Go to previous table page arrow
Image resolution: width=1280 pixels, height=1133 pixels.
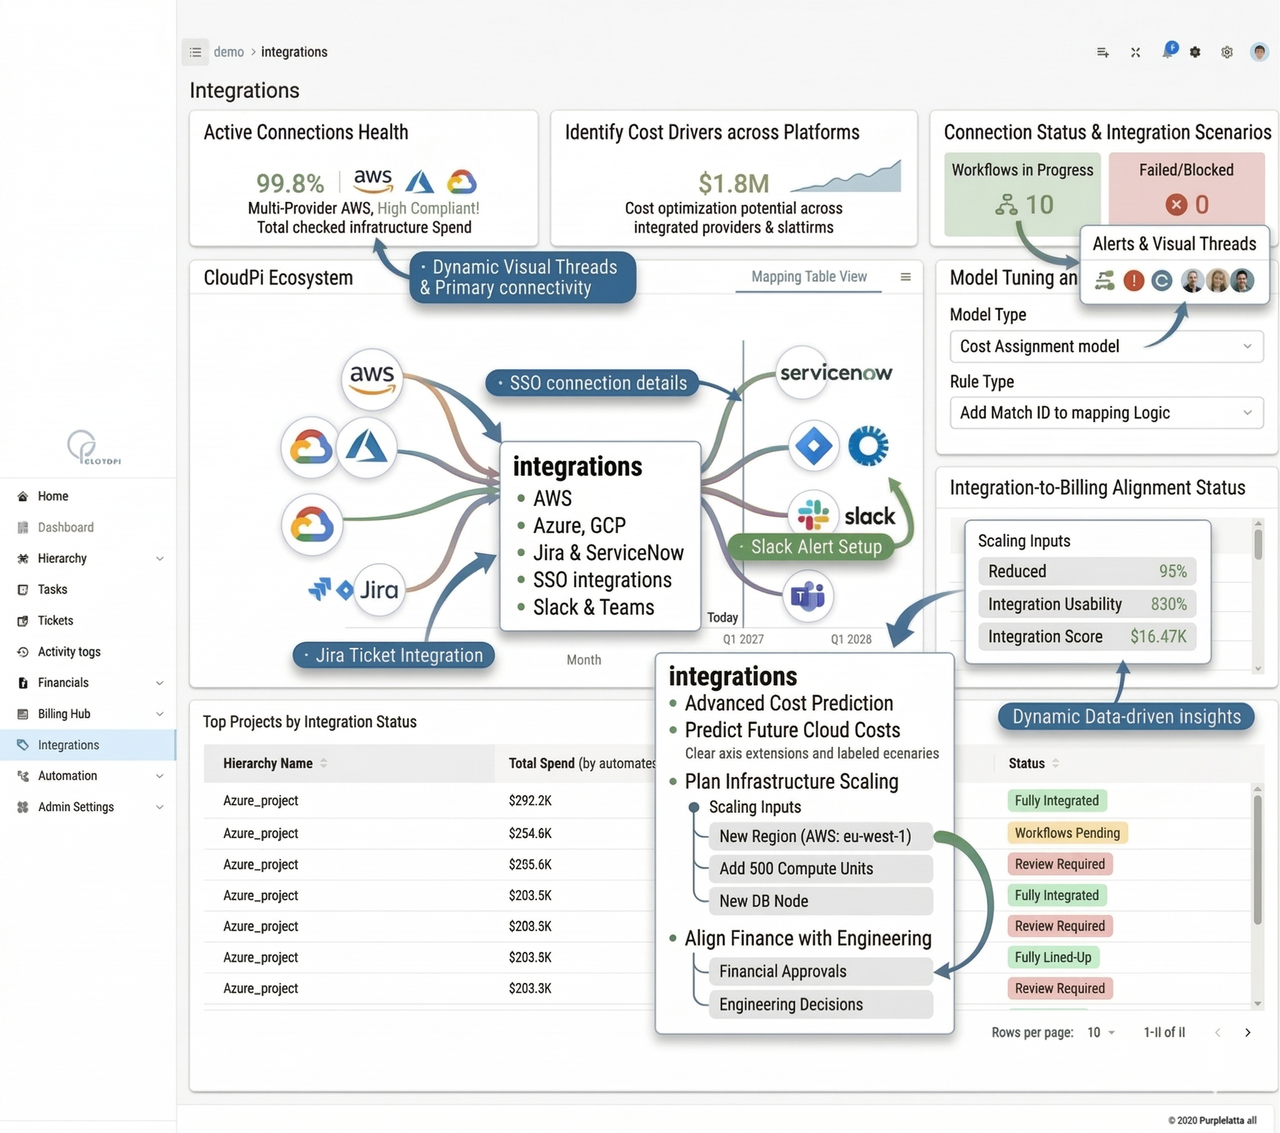1217,1032
